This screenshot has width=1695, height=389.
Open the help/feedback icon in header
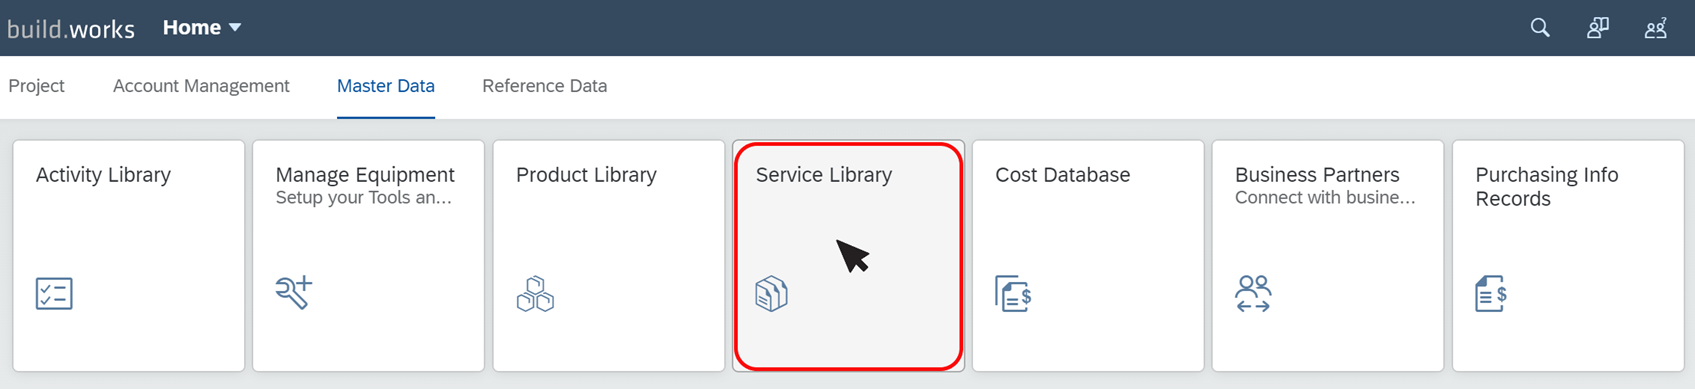(1598, 28)
